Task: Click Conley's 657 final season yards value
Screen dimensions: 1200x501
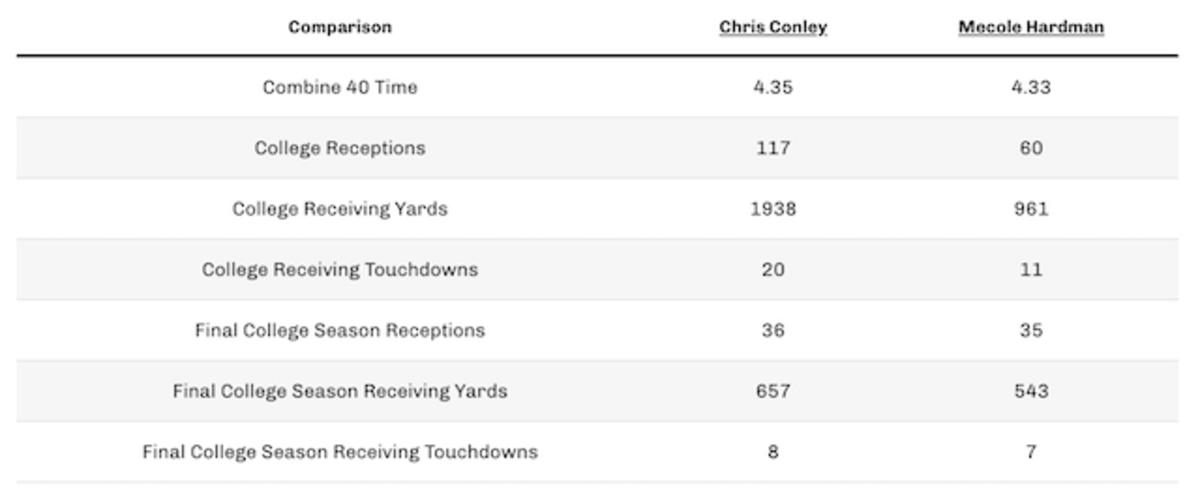Action: pyautogui.click(x=772, y=391)
